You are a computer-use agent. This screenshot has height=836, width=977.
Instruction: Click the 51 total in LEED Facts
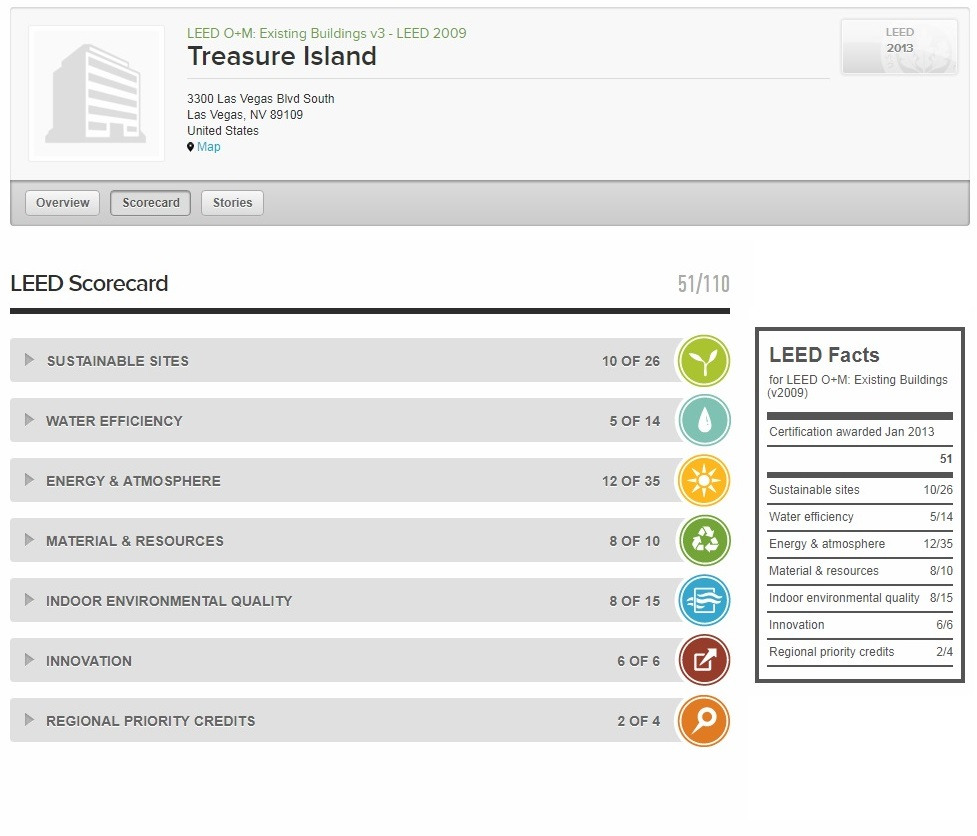946,459
